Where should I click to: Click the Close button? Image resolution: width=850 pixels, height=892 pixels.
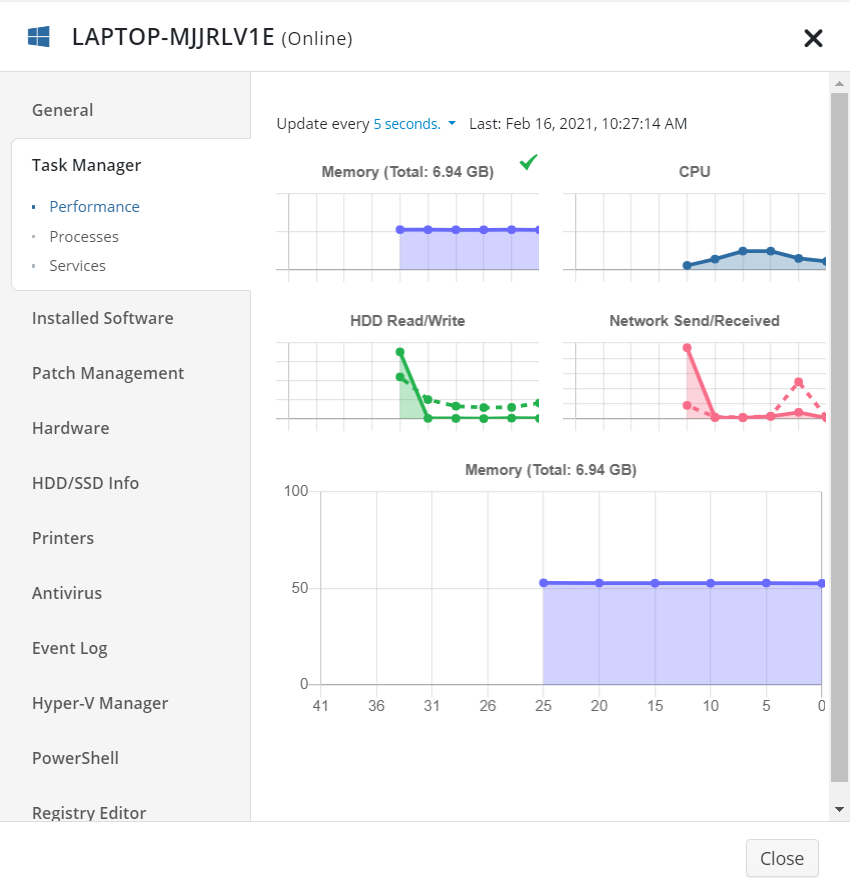(x=781, y=858)
